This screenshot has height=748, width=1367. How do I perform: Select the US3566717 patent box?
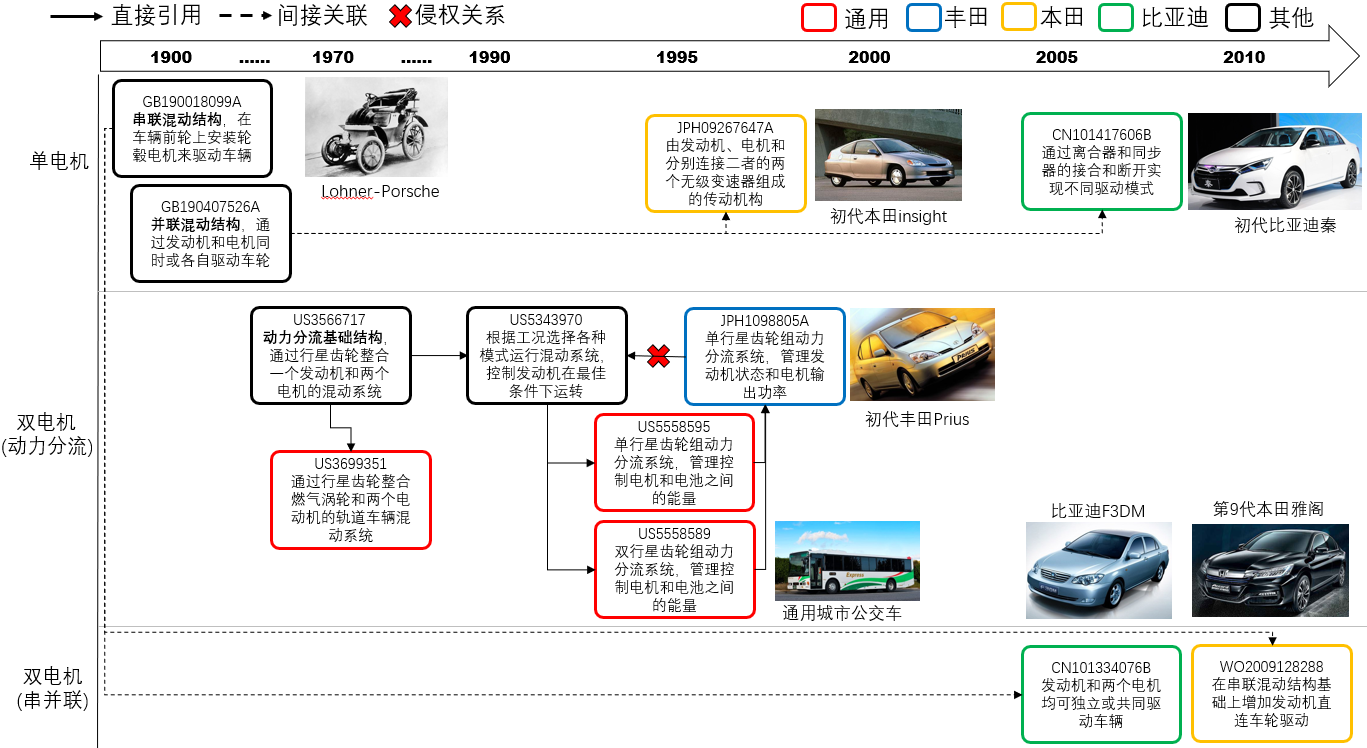point(330,355)
